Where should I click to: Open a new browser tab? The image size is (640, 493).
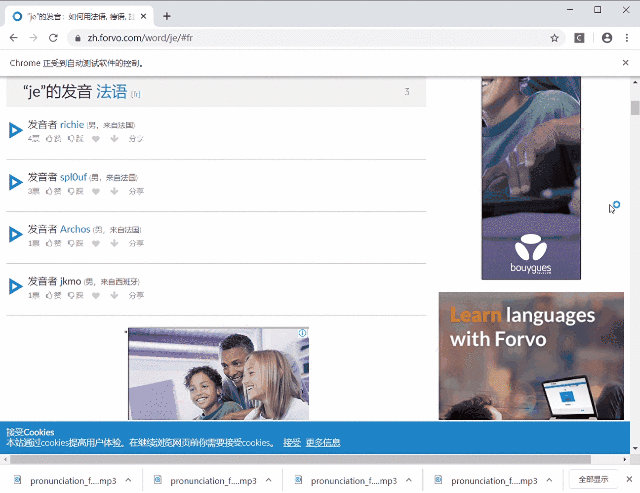click(x=166, y=15)
